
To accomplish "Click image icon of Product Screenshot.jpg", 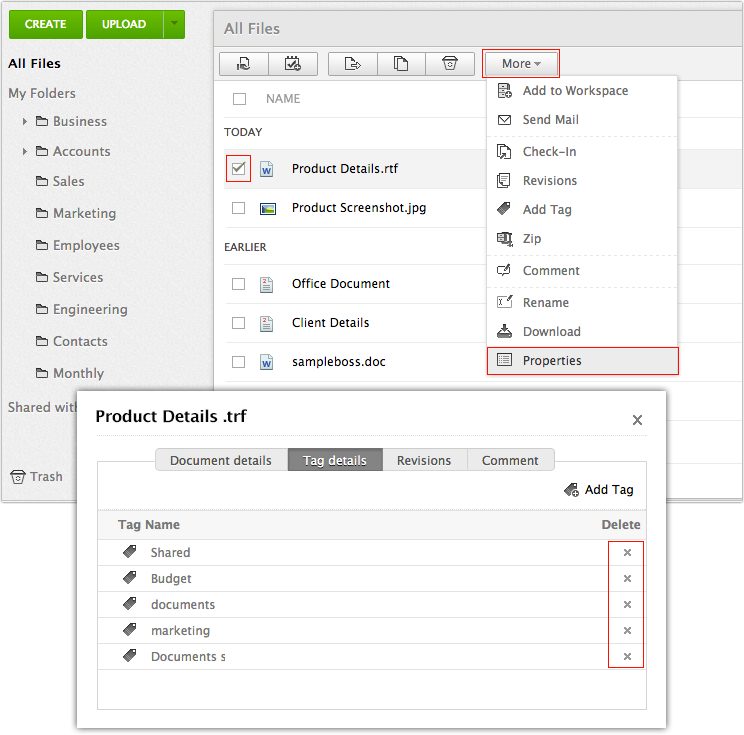I will coord(268,209).
